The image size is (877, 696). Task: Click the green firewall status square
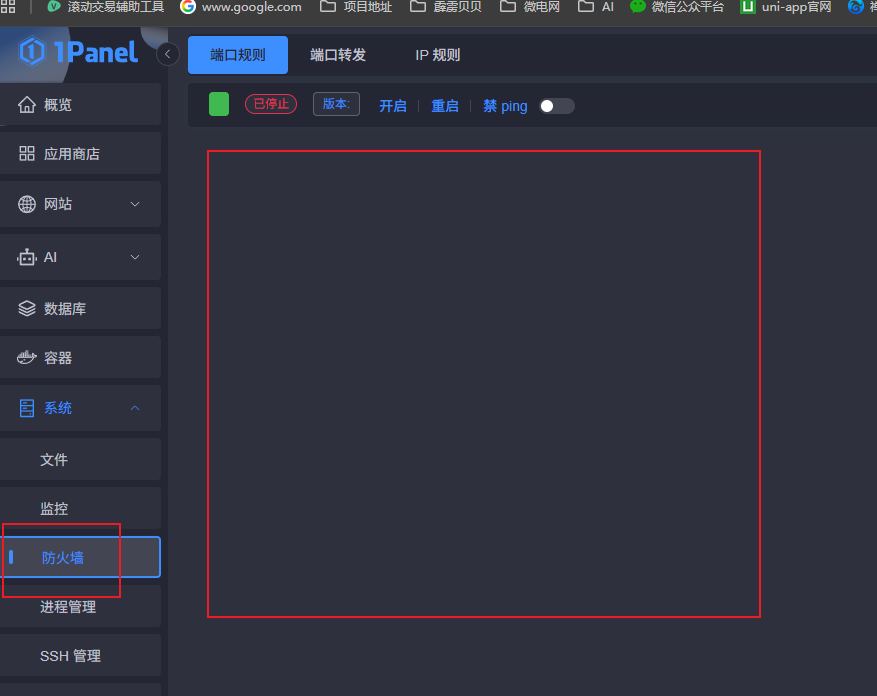(219, 104)
